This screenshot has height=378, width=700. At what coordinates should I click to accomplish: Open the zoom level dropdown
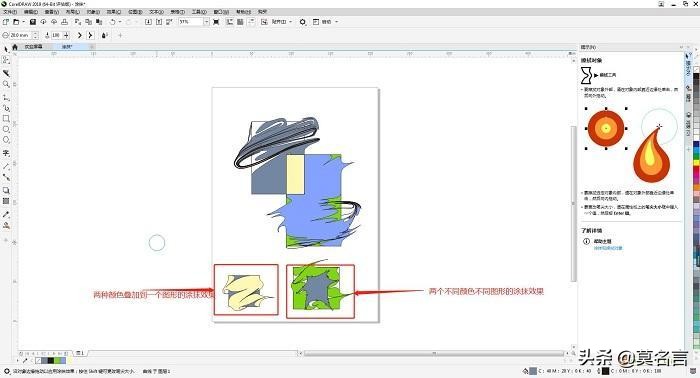pos(207,21)
